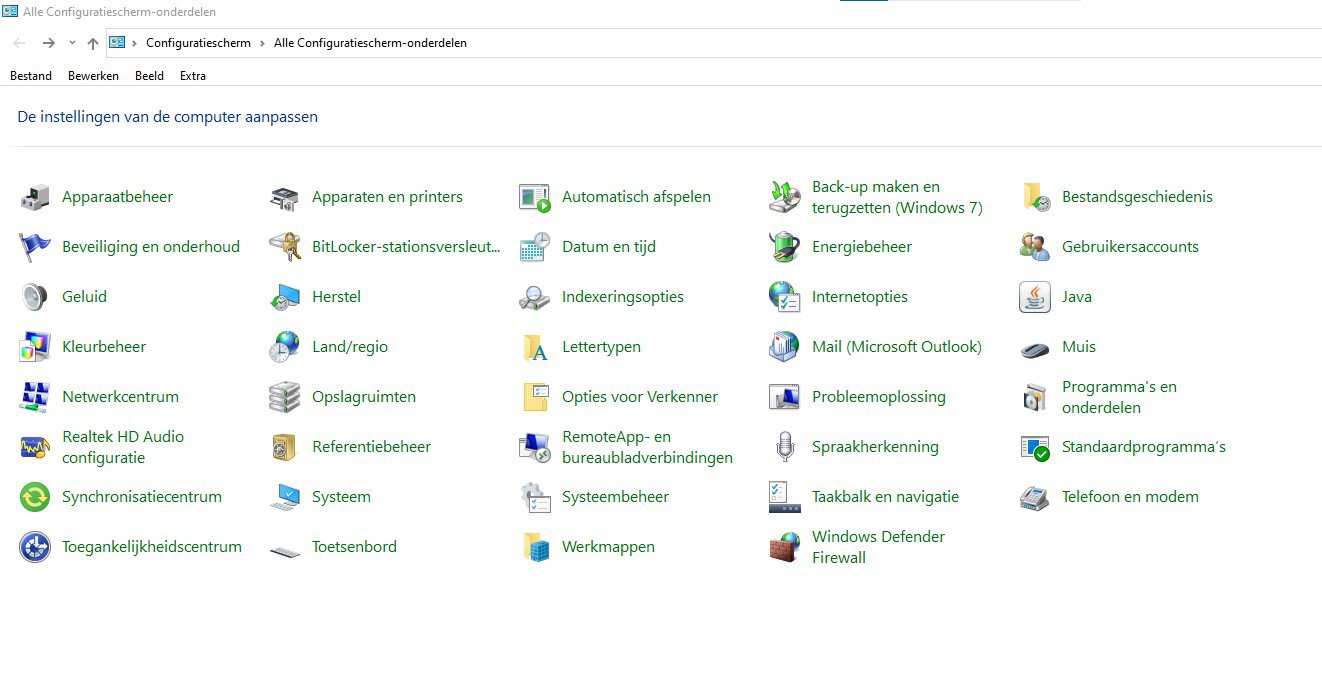Viewport: 1322px width, 697px height.
Task: Select the Automatisch afspelen icon
Action: [535, 197]
